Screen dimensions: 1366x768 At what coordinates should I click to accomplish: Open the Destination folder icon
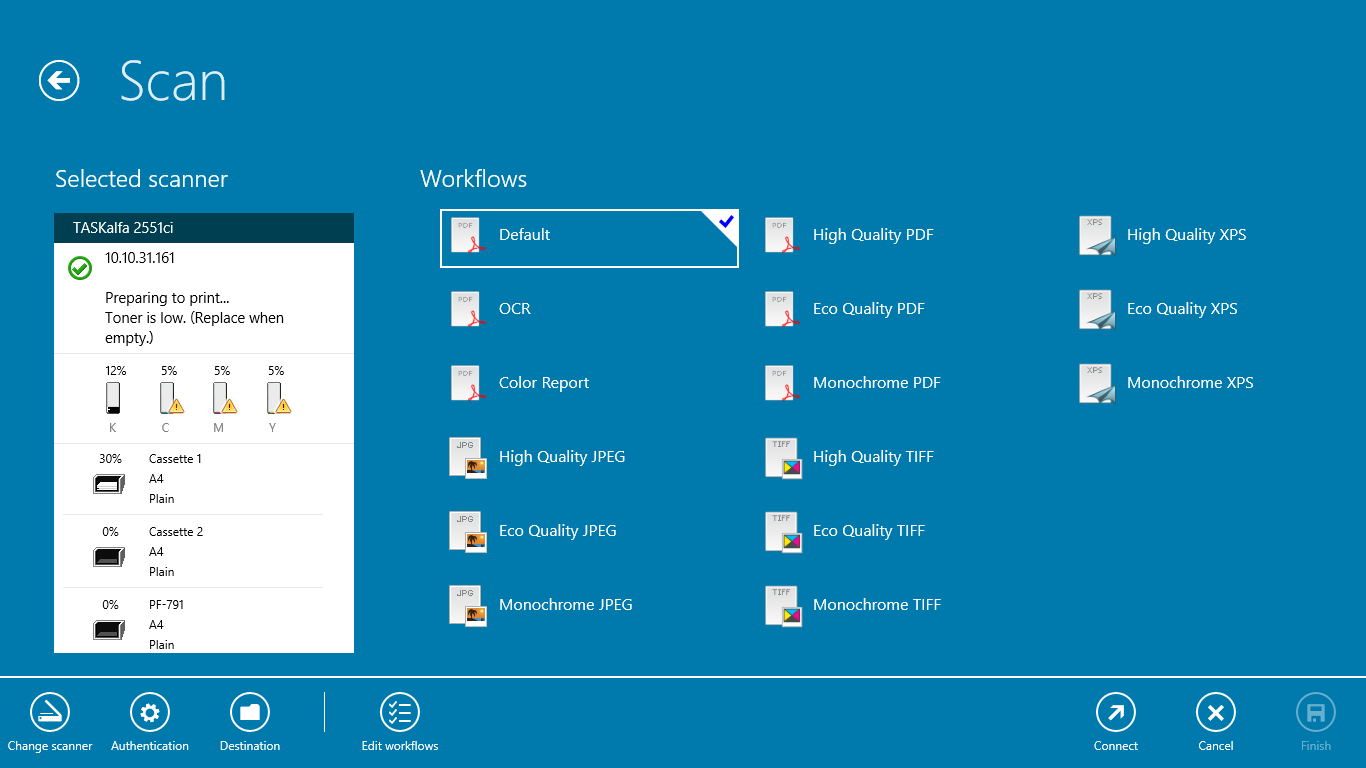coord(249,712)
